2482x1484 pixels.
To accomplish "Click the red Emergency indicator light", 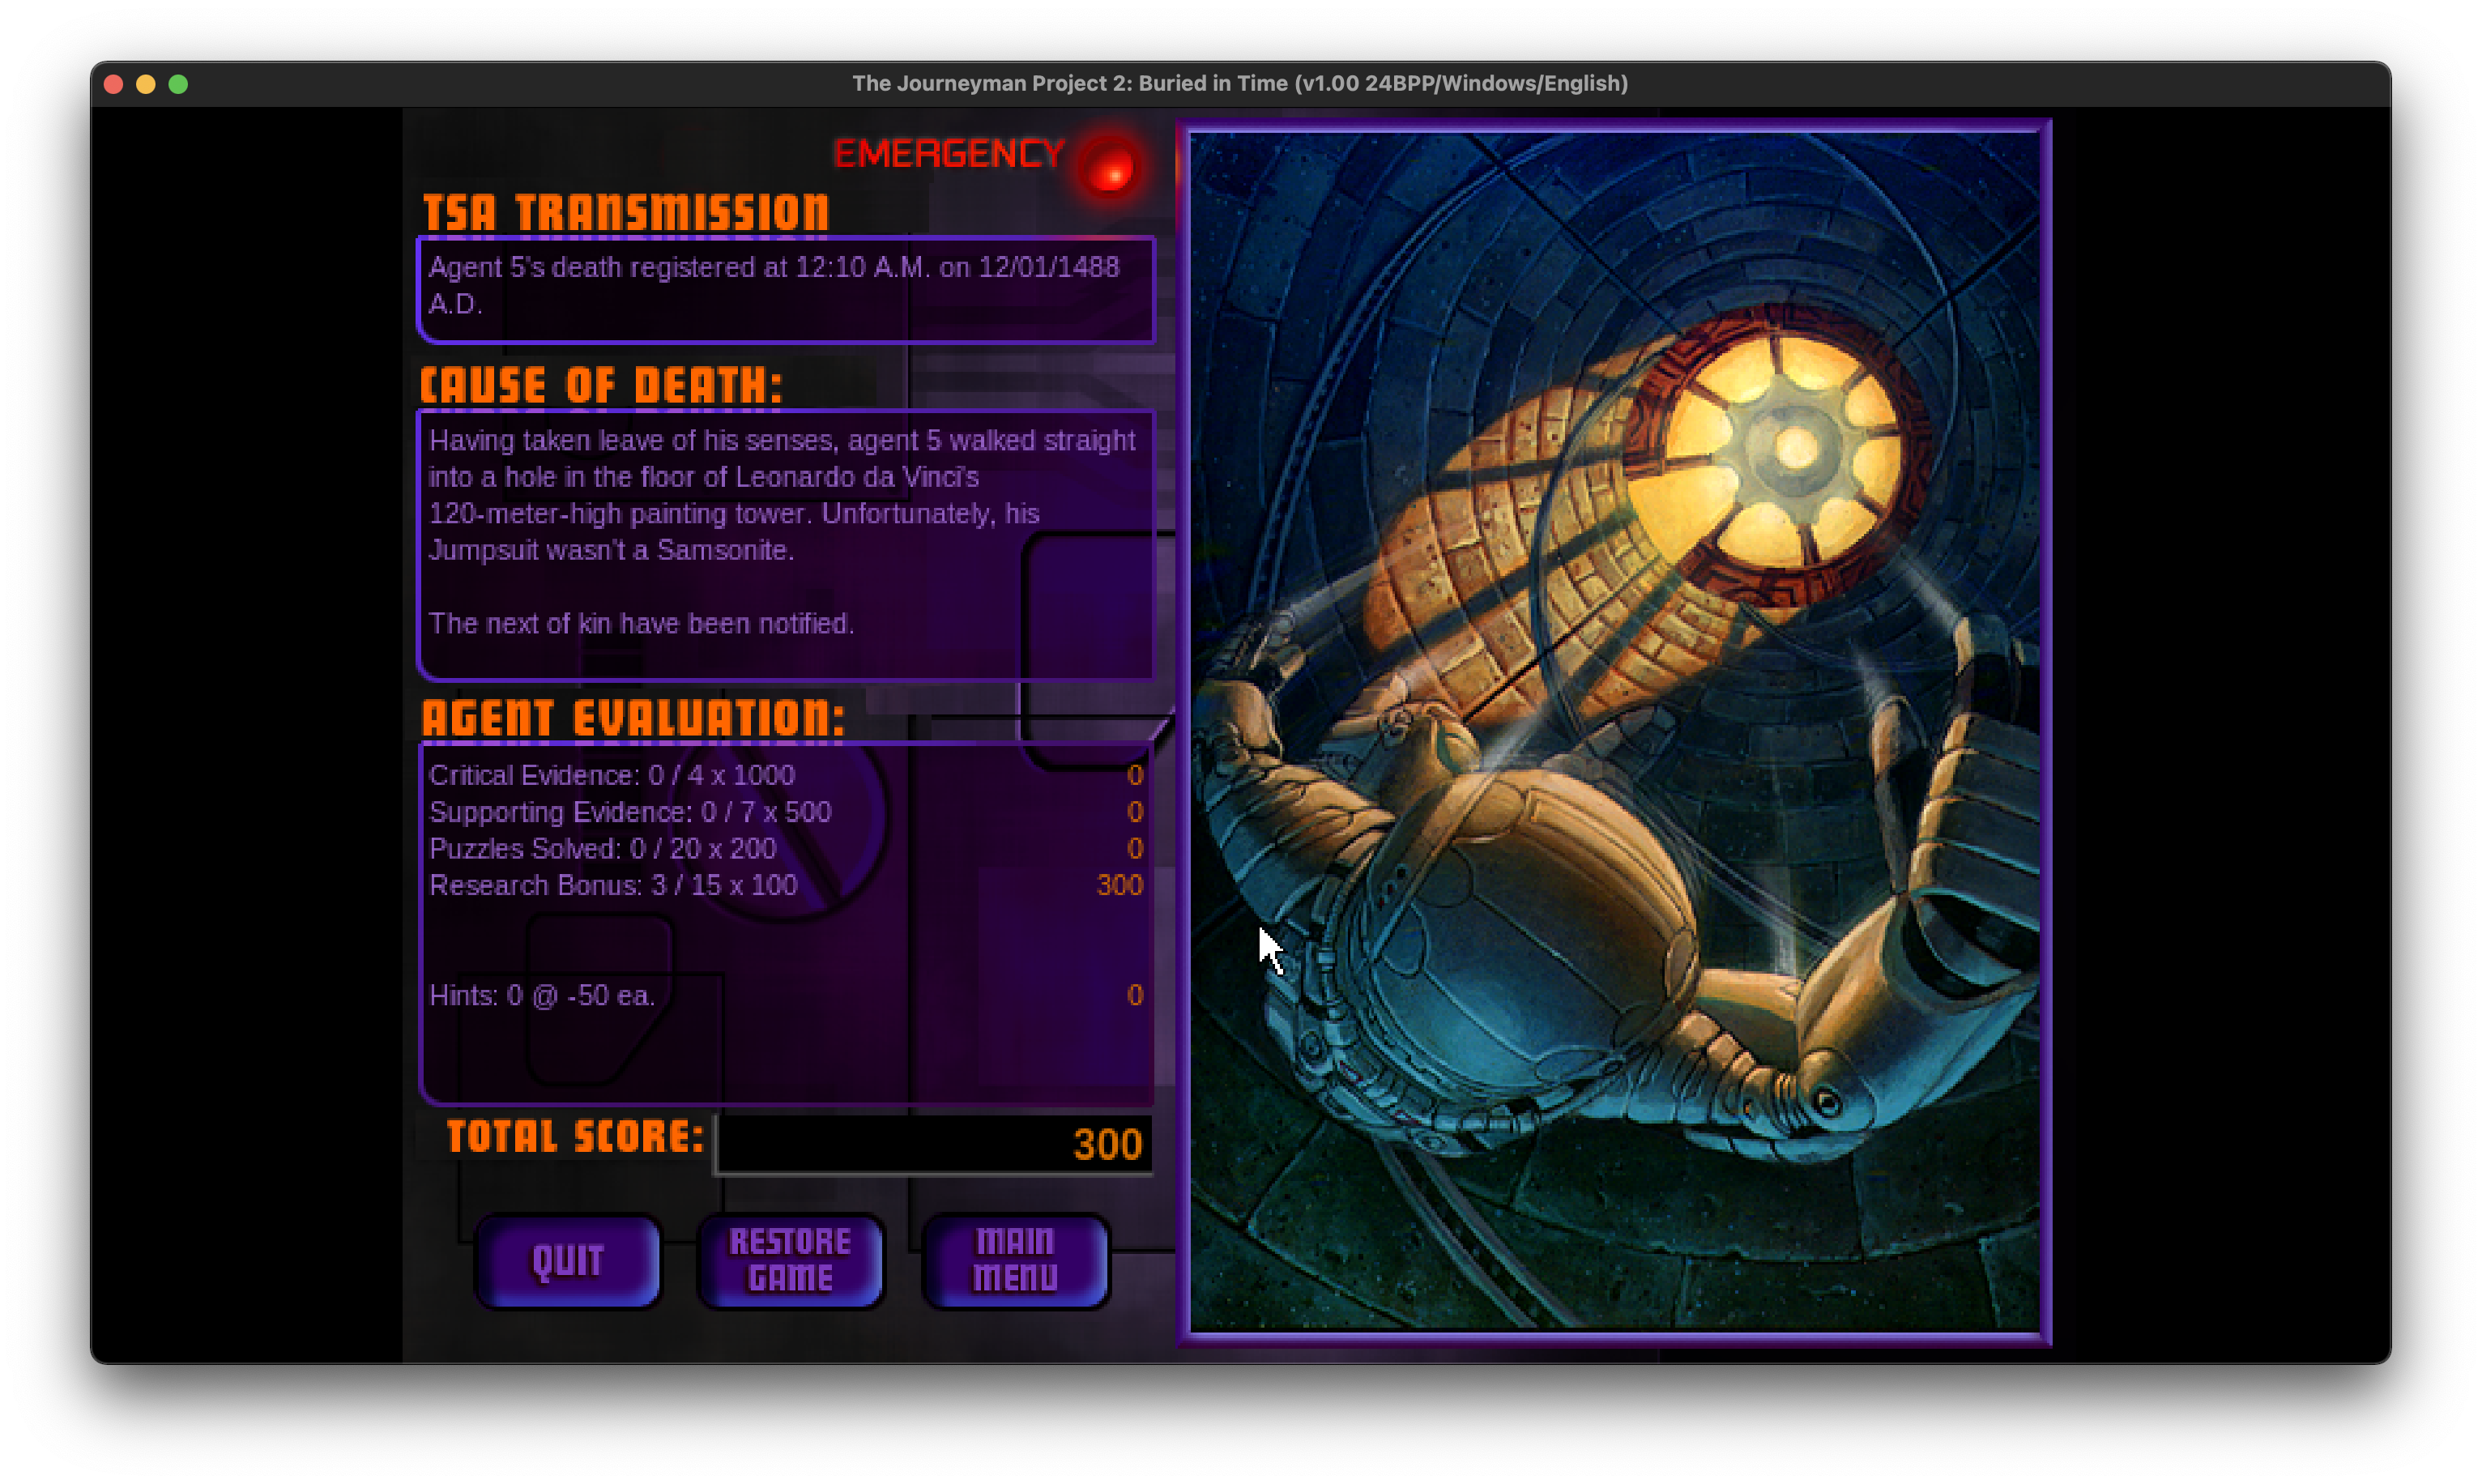I will [1110, 167].
